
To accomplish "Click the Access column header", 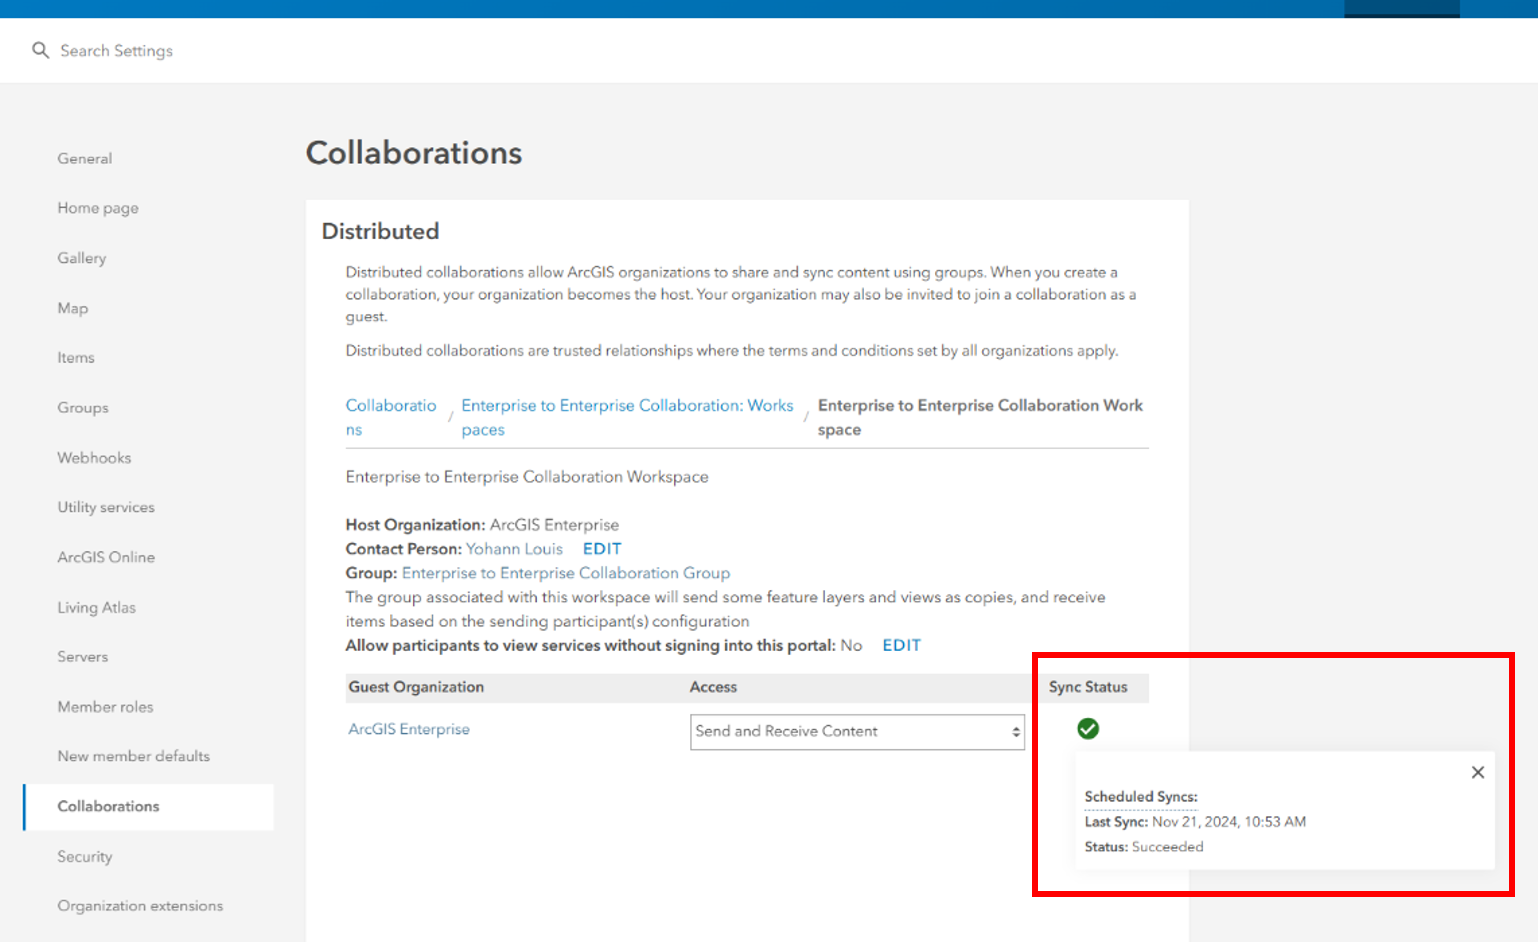I will pyautogui.click(x=713, y=687).
